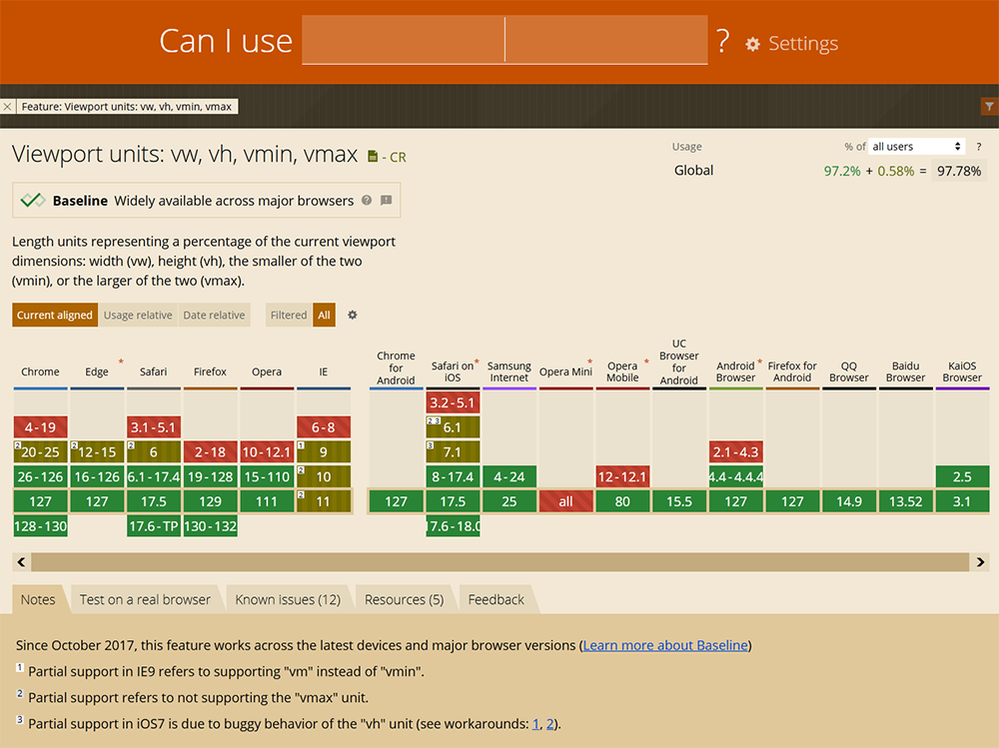Open the Notes tab

pyautogui.click(x=38, y=600)
